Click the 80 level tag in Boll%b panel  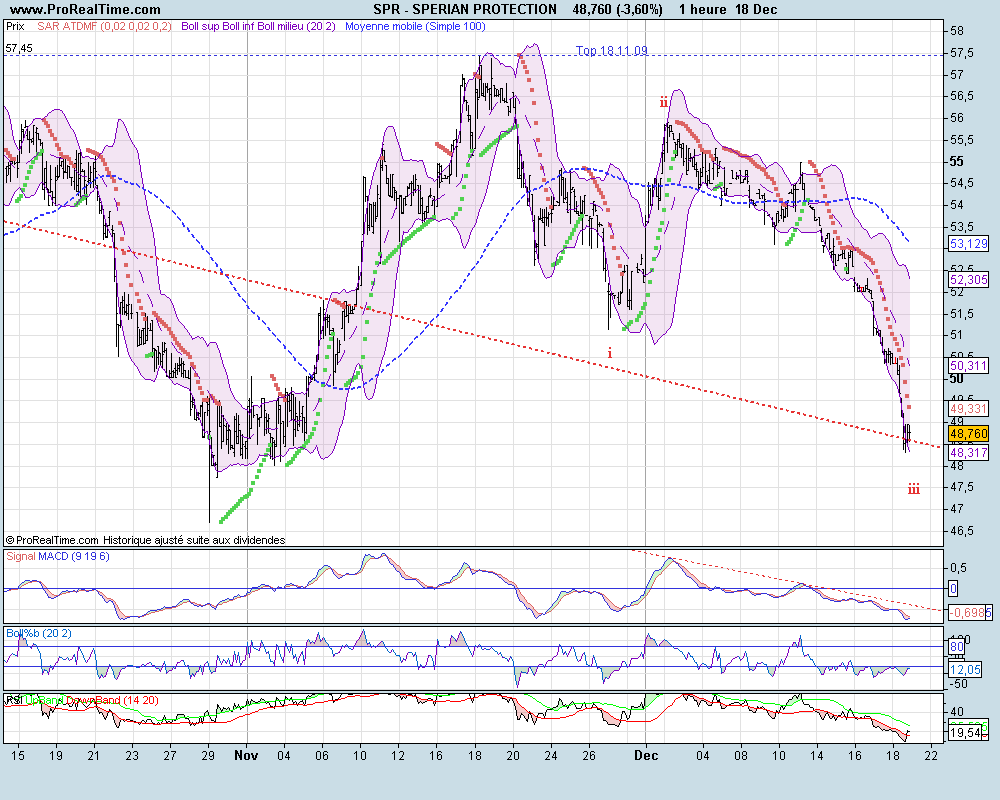click(x=957, y=647)
